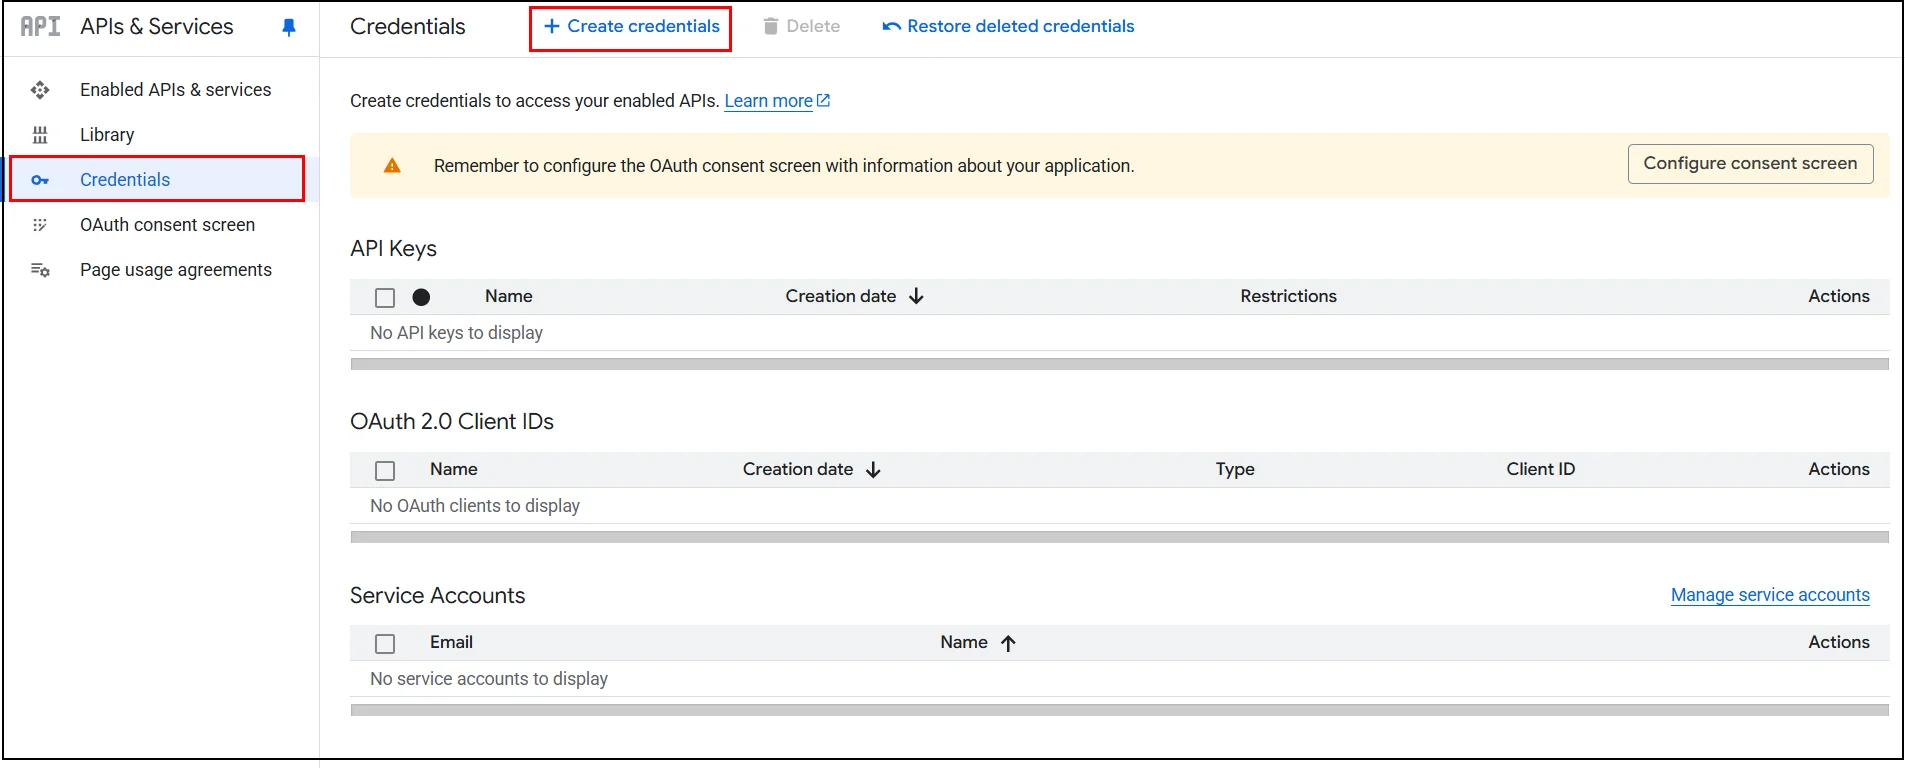This screenshot has width=1905, height=768.
Task: Click the API Keys Creation date header
Action: pyautogui.click(x=840, y=296)
